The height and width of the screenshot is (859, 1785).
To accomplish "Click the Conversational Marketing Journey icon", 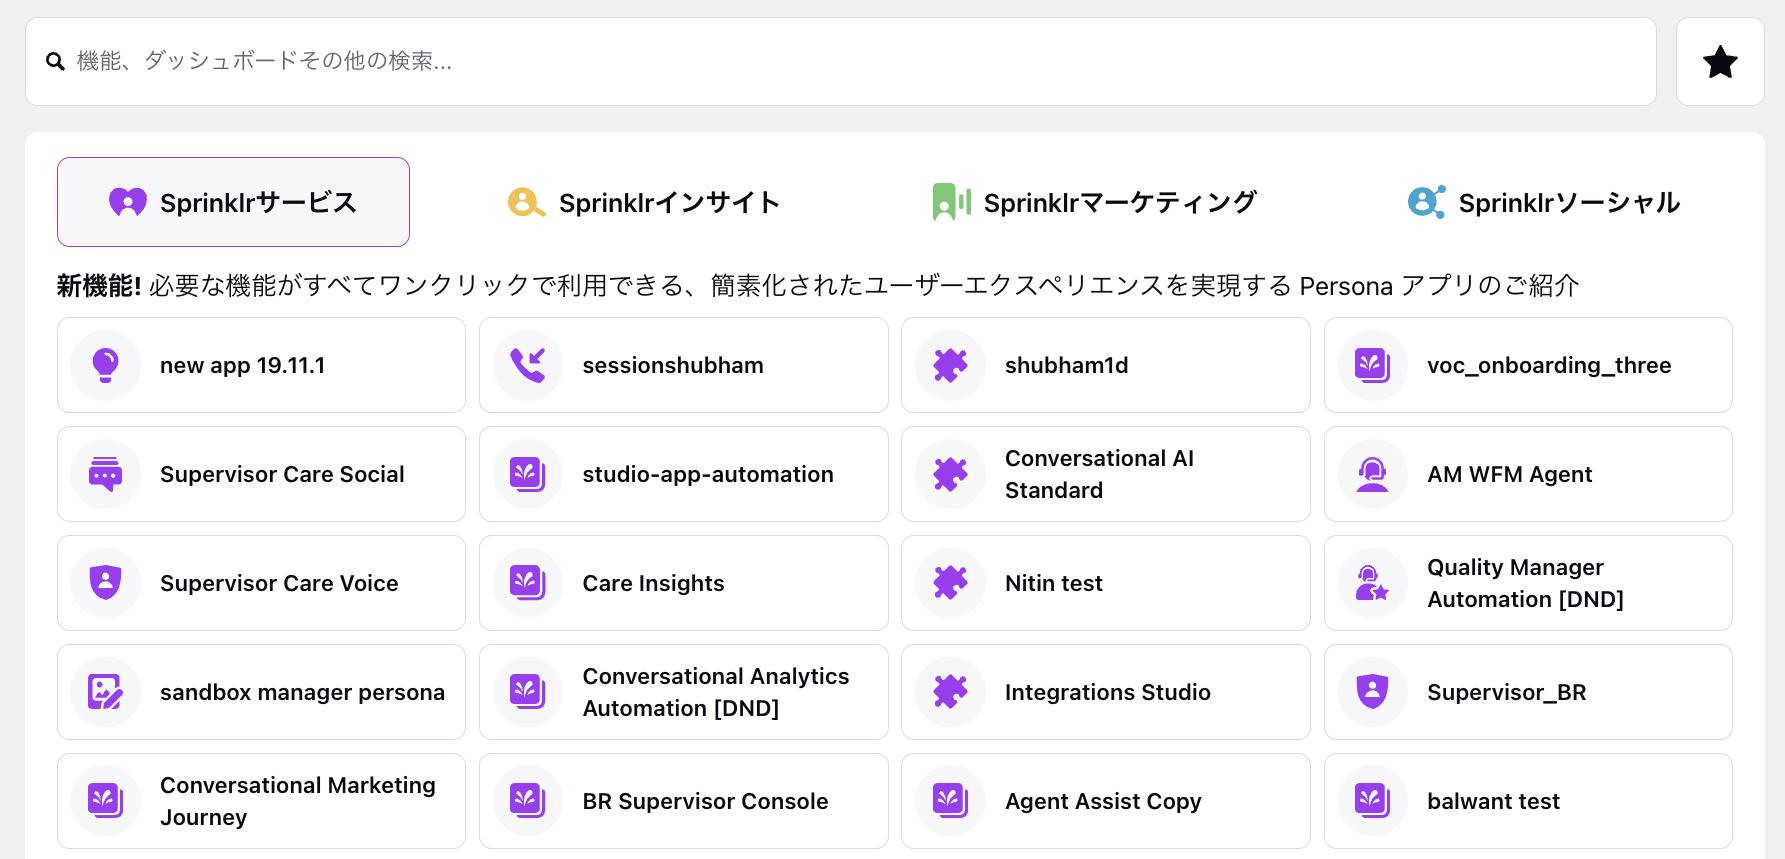I will pyautogui.click(x=105, y=801).
